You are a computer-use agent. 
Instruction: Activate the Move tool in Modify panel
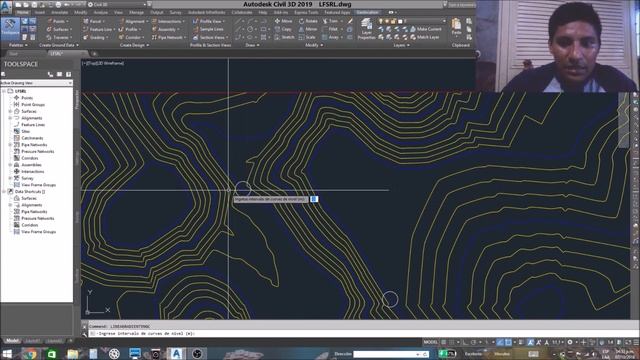pyautogui.click(x=283, y=21)
